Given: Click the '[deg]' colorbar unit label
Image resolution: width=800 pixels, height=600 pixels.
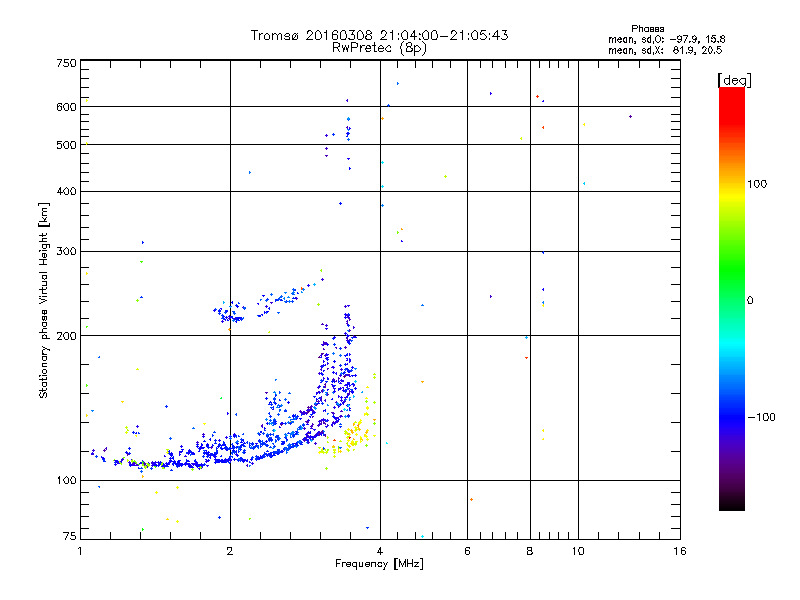Looking at the screenshot, I should click(734, 80).
